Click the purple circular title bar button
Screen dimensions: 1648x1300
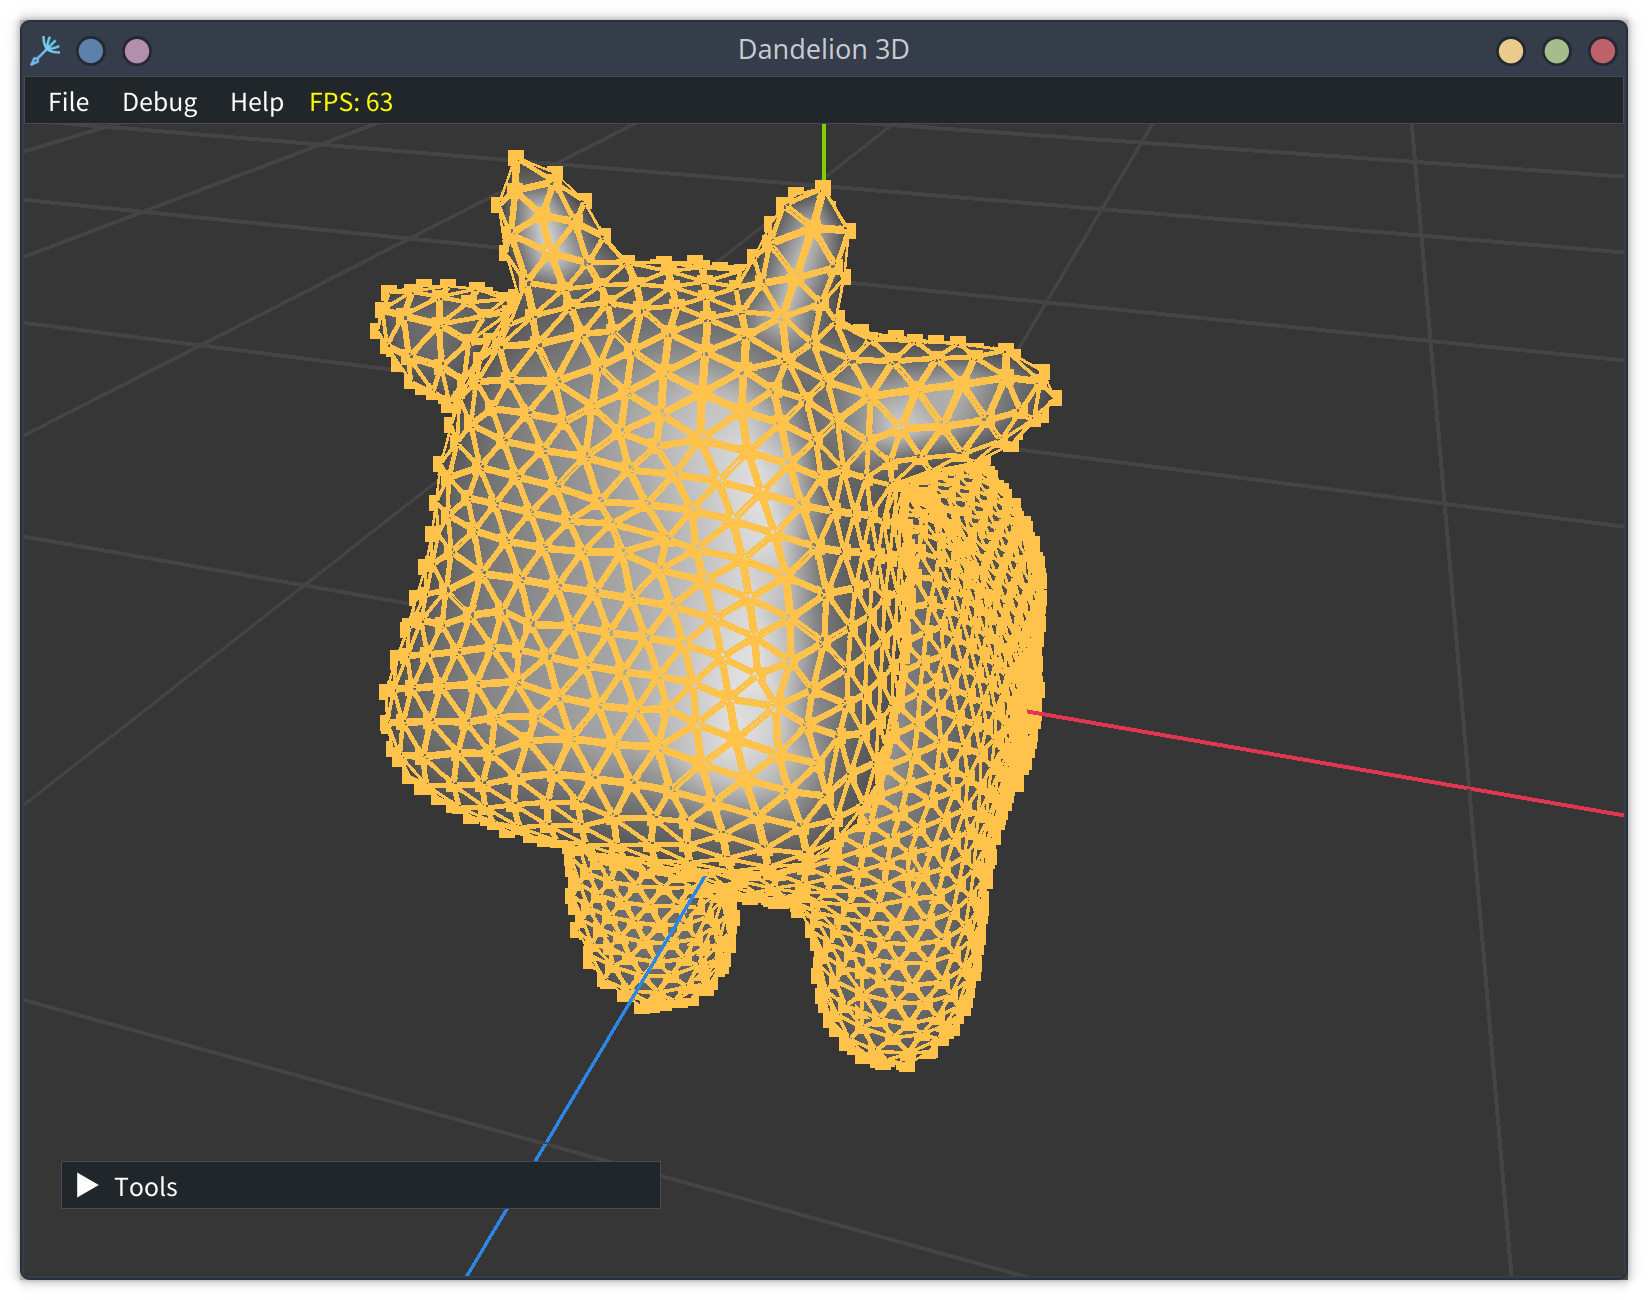click(137, 51)
